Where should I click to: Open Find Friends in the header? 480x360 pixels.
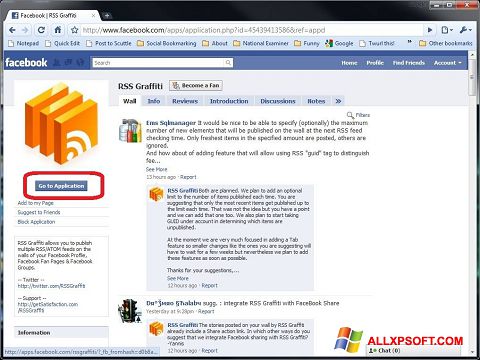click(409, 63)
